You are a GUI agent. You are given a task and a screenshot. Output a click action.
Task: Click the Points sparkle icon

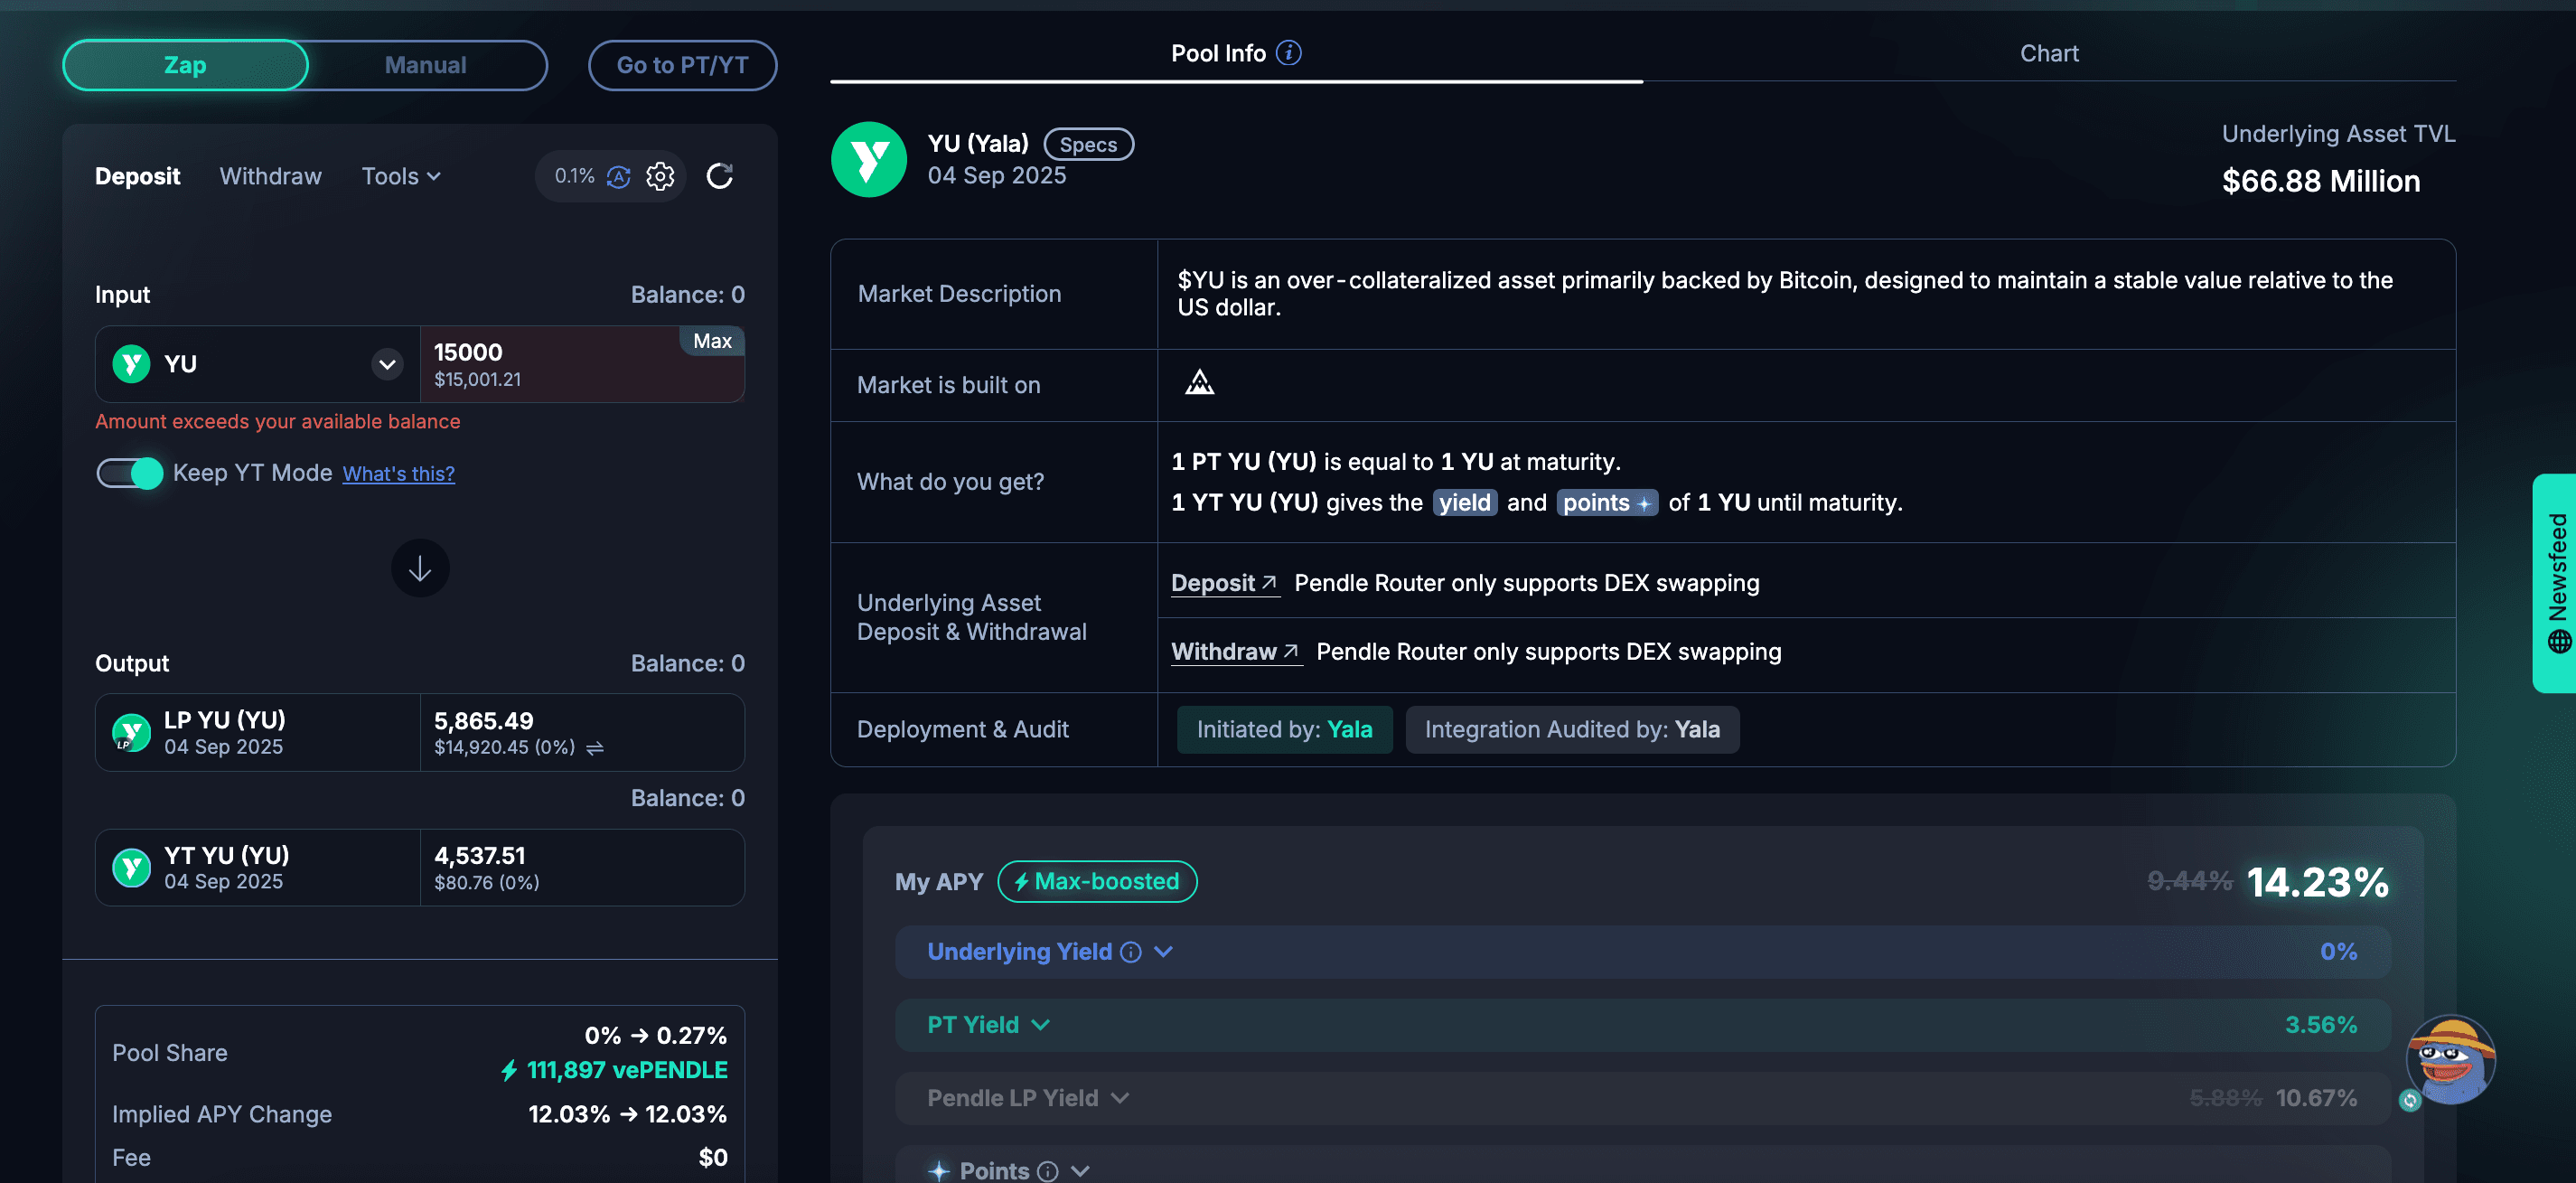pyautogui.click(x=938, y=1171)
